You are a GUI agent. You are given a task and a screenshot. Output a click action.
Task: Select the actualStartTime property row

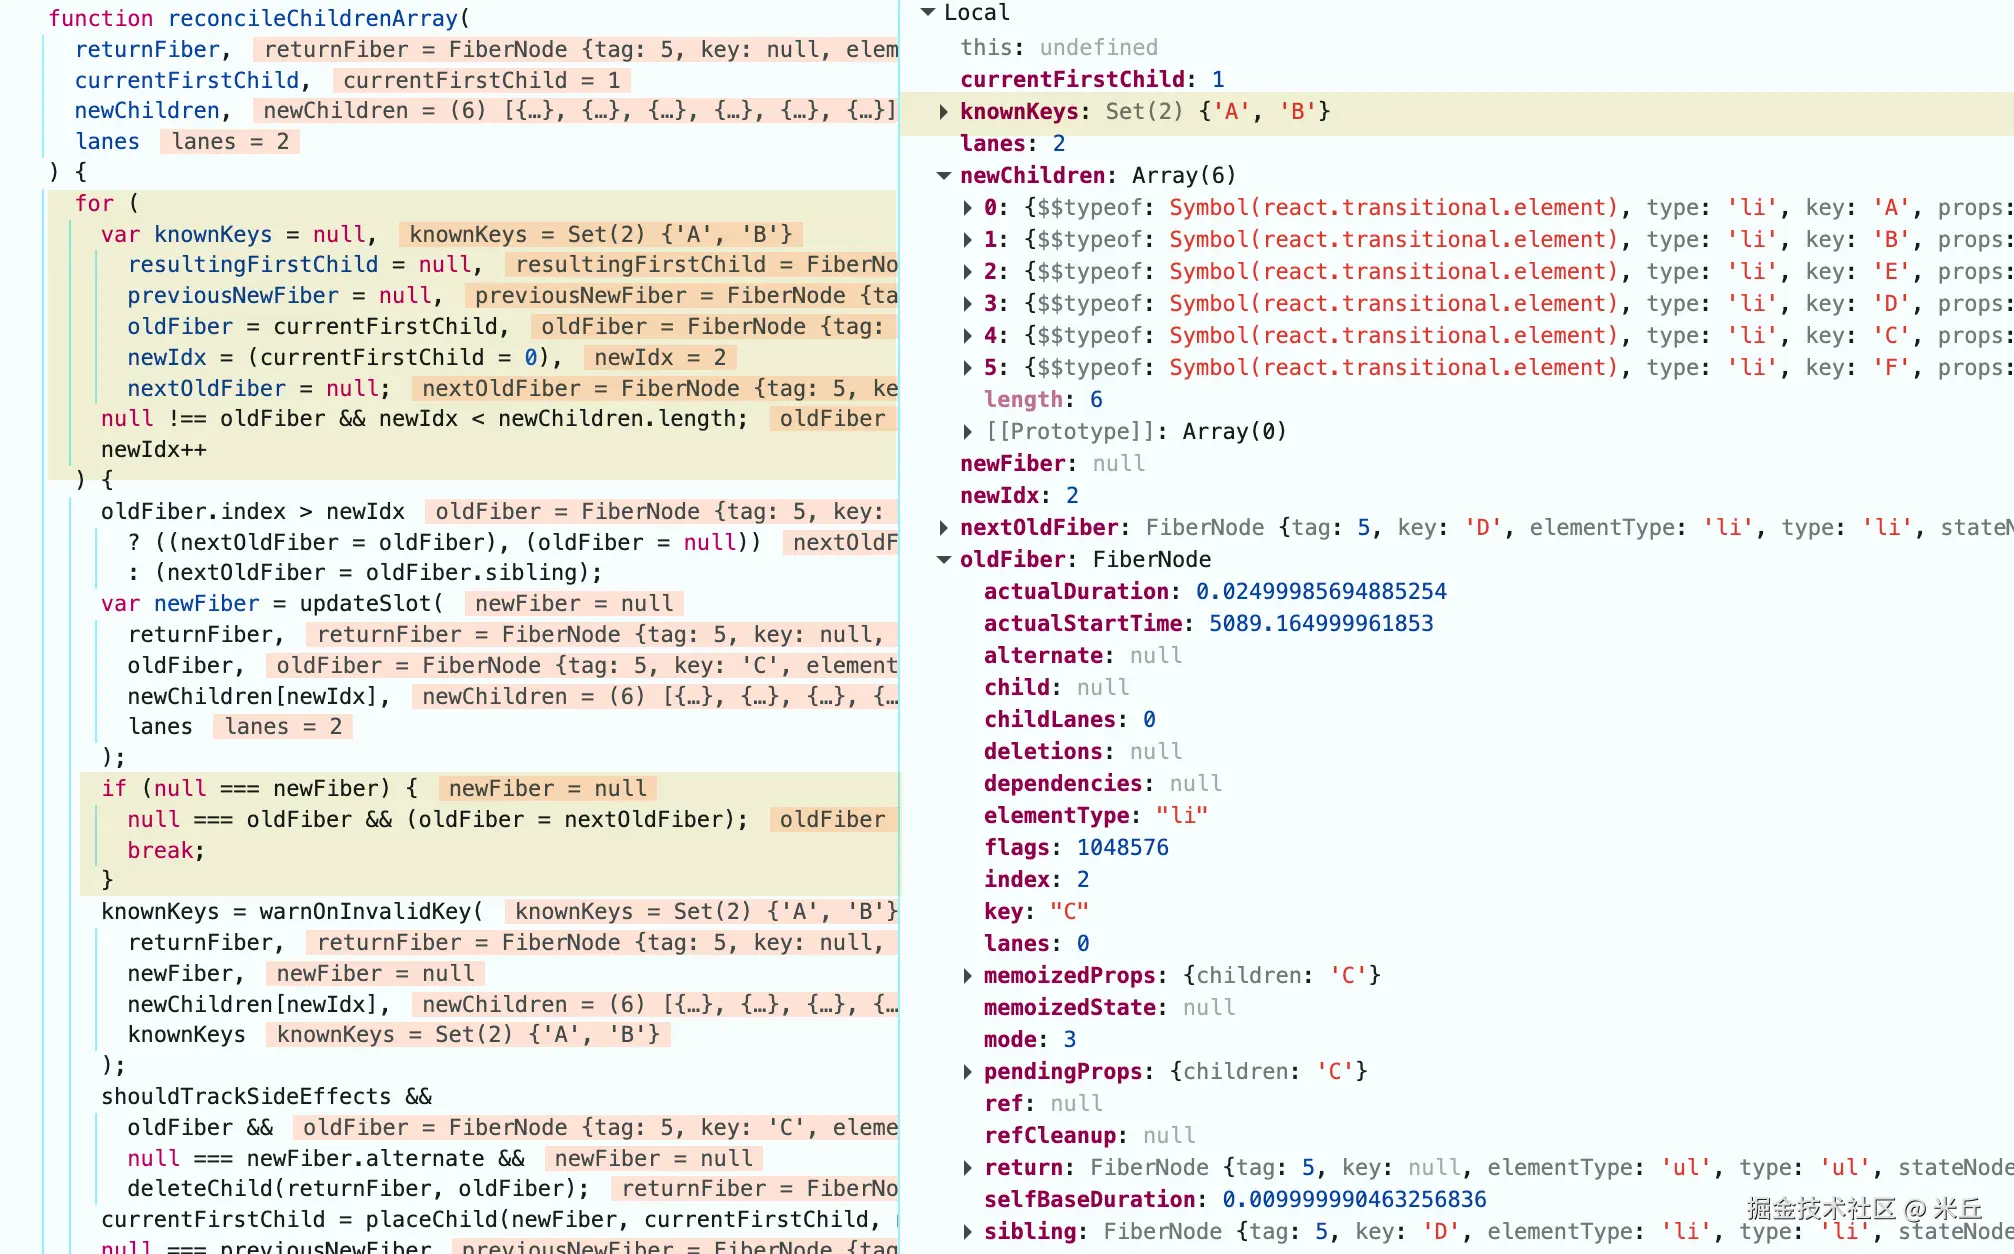1208,623
